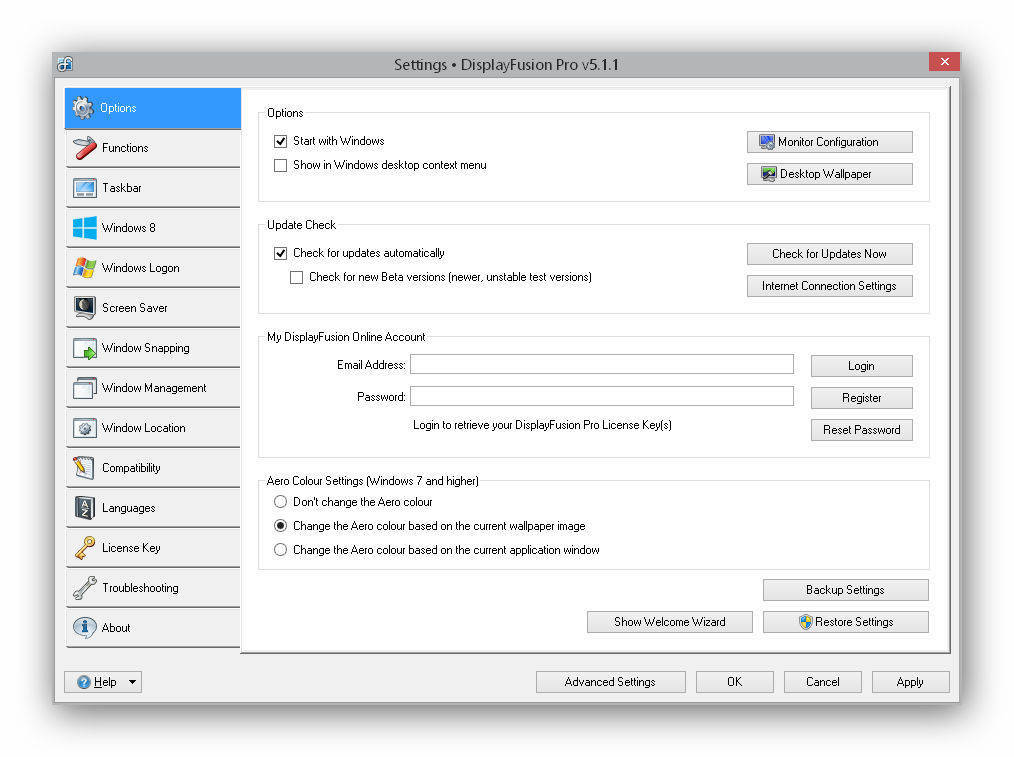The image size is (1014, 757).
Task: Open the Functions section pocket-knife icon
Action: [x=85, y=148]
